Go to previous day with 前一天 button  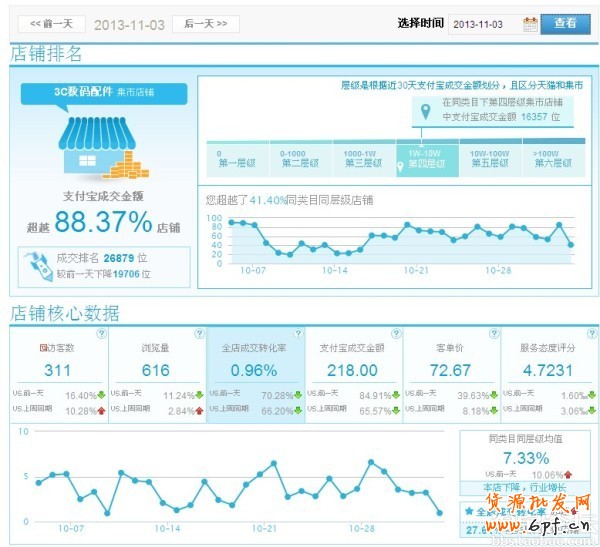pos(51,23)
